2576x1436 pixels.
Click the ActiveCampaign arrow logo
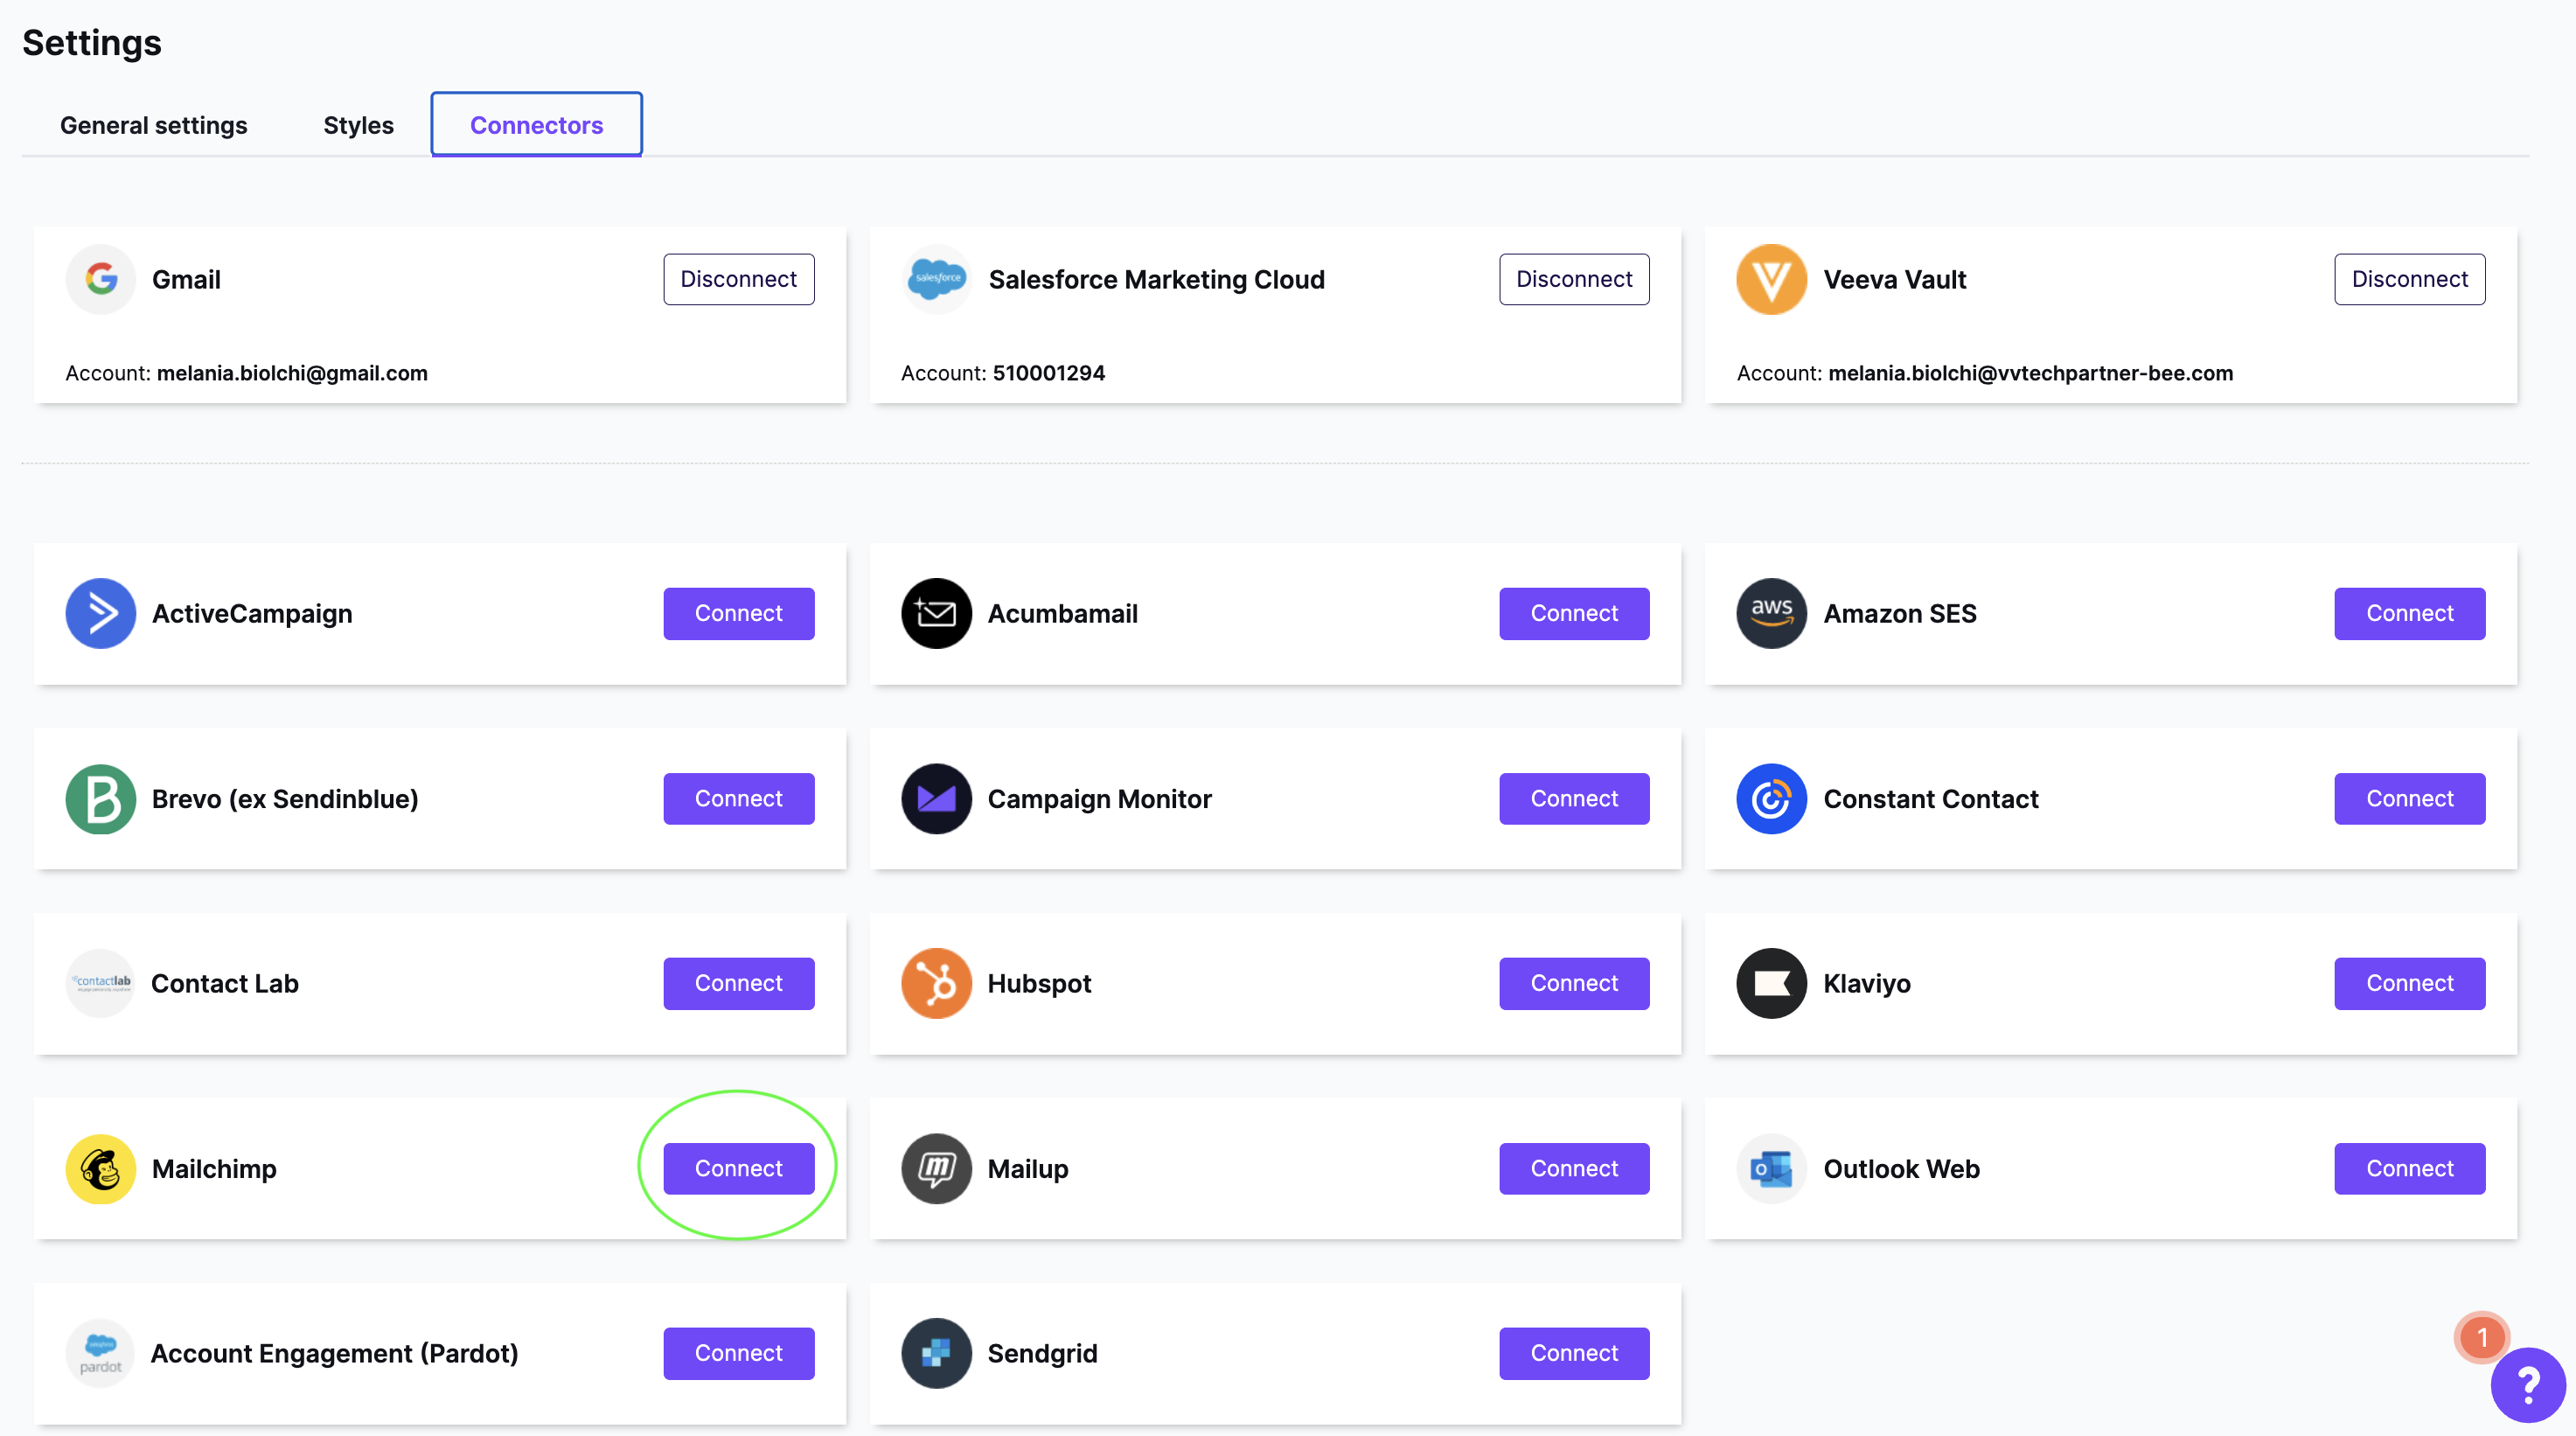tap(100, 613)
